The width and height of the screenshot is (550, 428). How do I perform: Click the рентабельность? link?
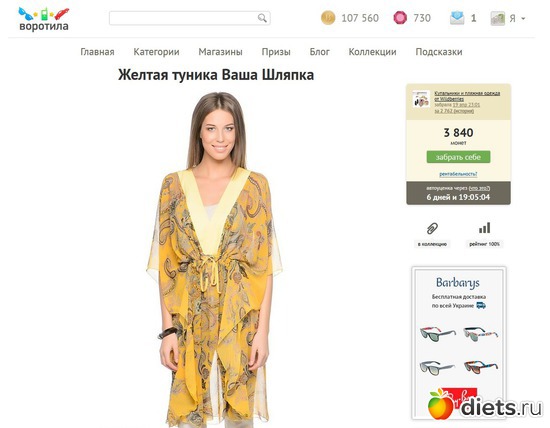point(458,174)
